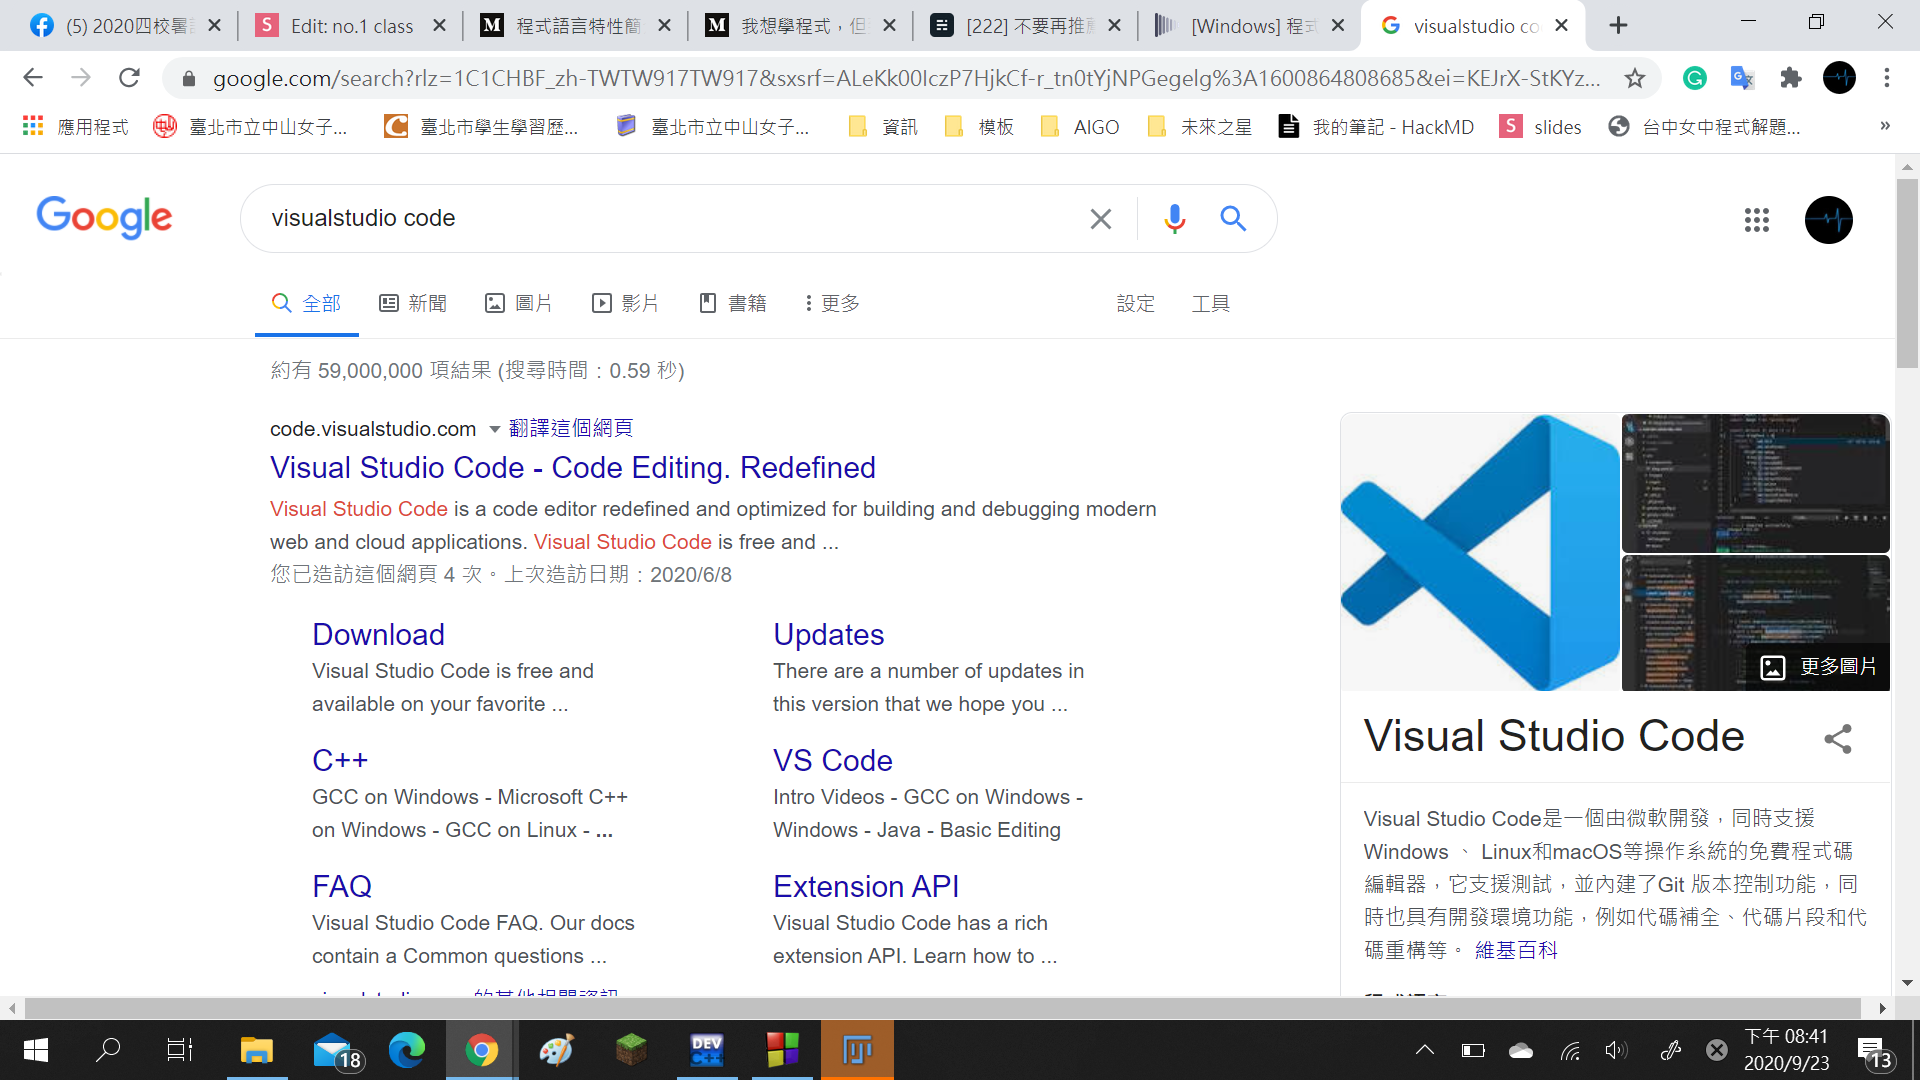Expand the code.visualstudio.com result dropdown arrow

(494, 429)
